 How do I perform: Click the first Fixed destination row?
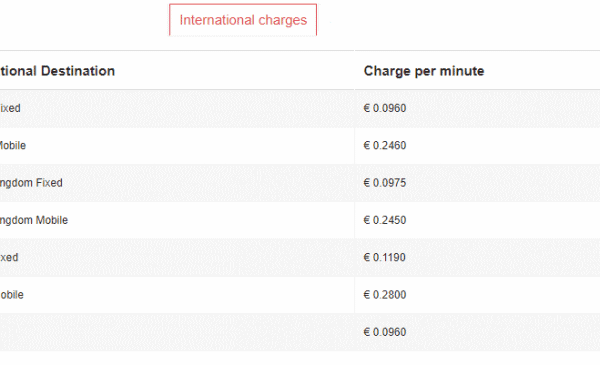tap(177, 108)
